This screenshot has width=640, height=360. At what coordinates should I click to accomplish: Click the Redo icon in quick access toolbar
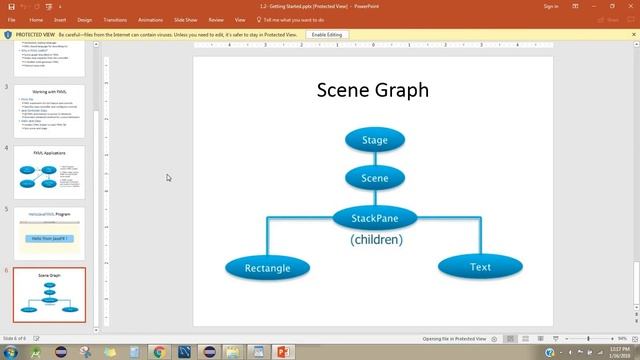[36, 7]
